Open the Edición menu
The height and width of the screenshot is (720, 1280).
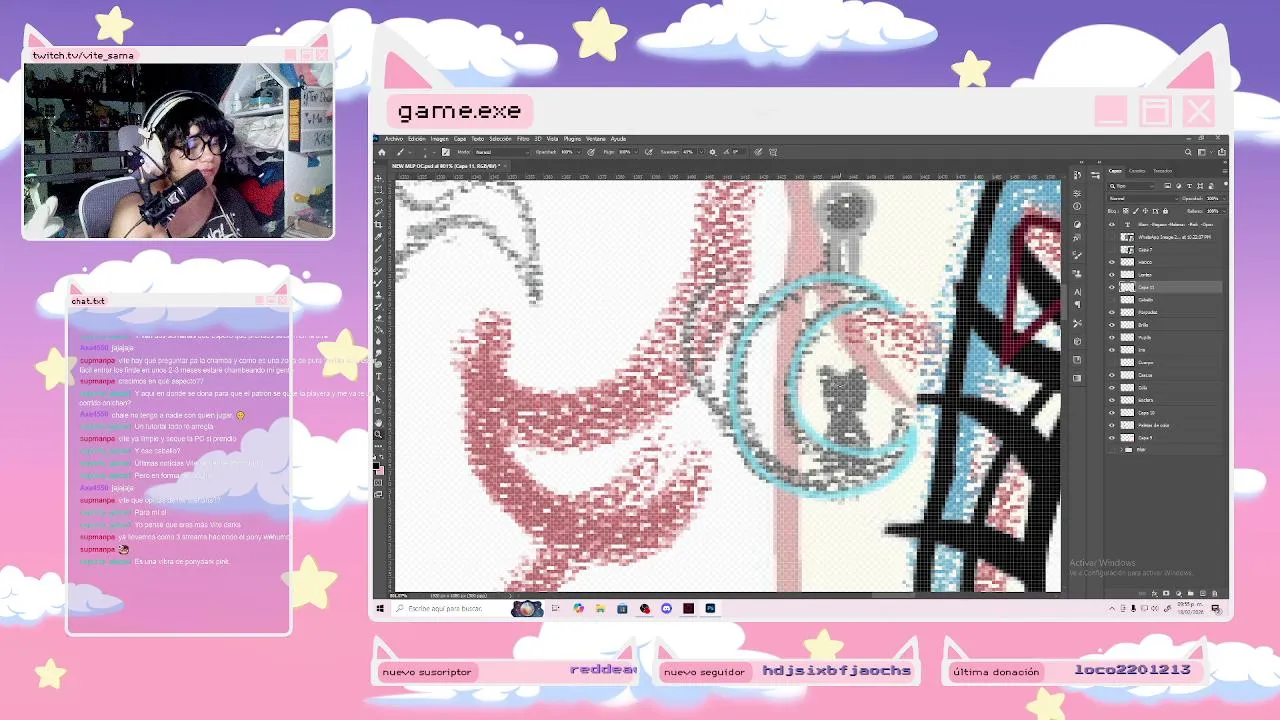tap(417, 139)
